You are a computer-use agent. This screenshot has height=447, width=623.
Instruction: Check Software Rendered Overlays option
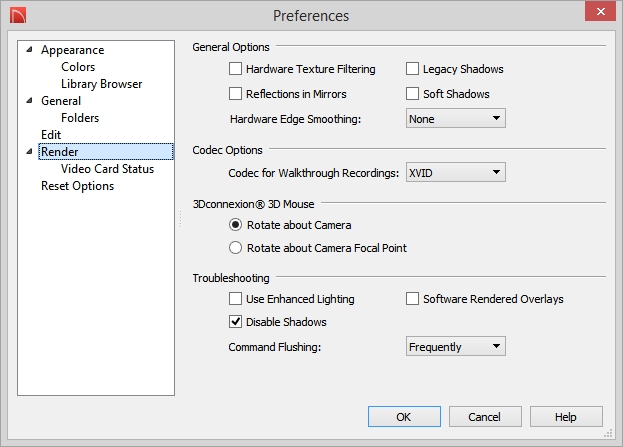pyautogui.click(x=412, y=298)
